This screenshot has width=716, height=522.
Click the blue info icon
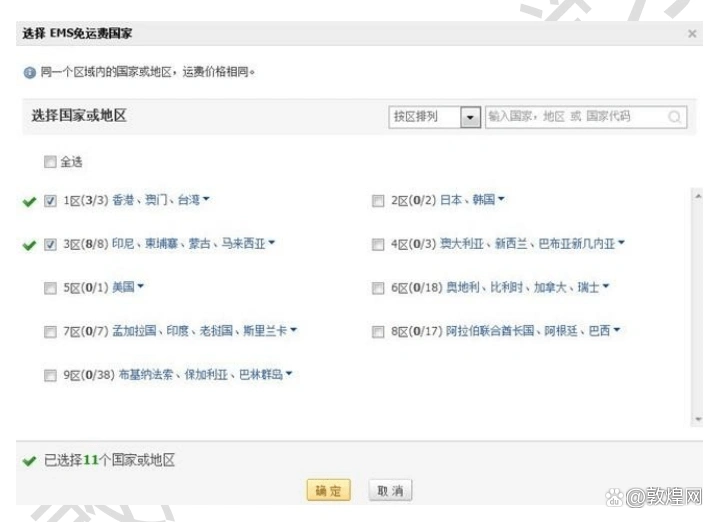[30, 72]
